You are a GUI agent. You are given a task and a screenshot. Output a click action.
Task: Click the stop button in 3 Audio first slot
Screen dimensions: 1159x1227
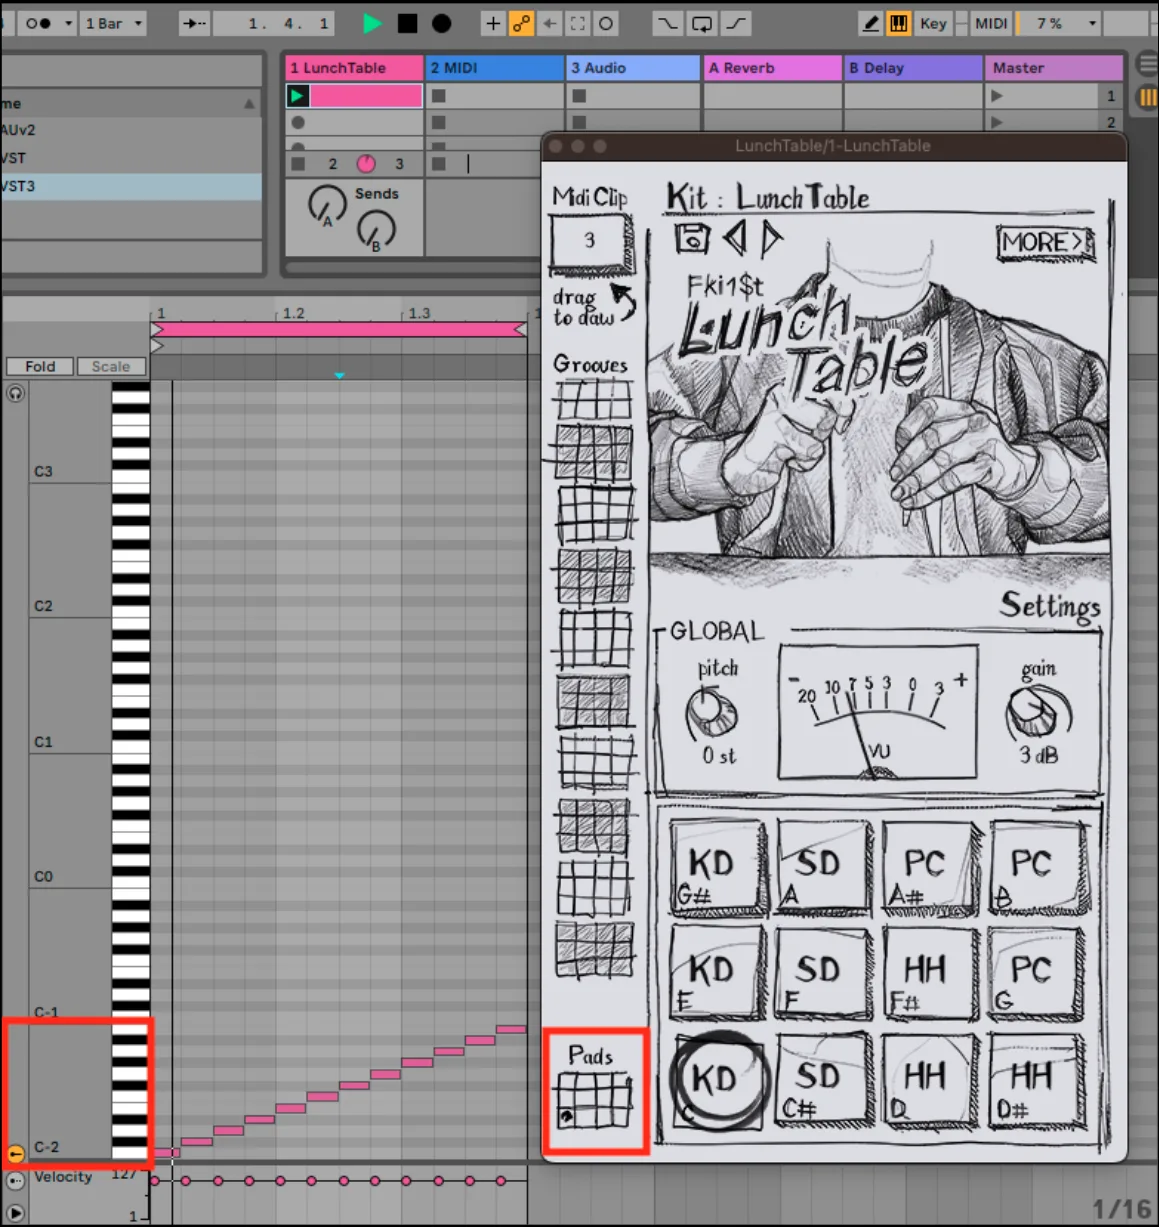coord(579,96)
